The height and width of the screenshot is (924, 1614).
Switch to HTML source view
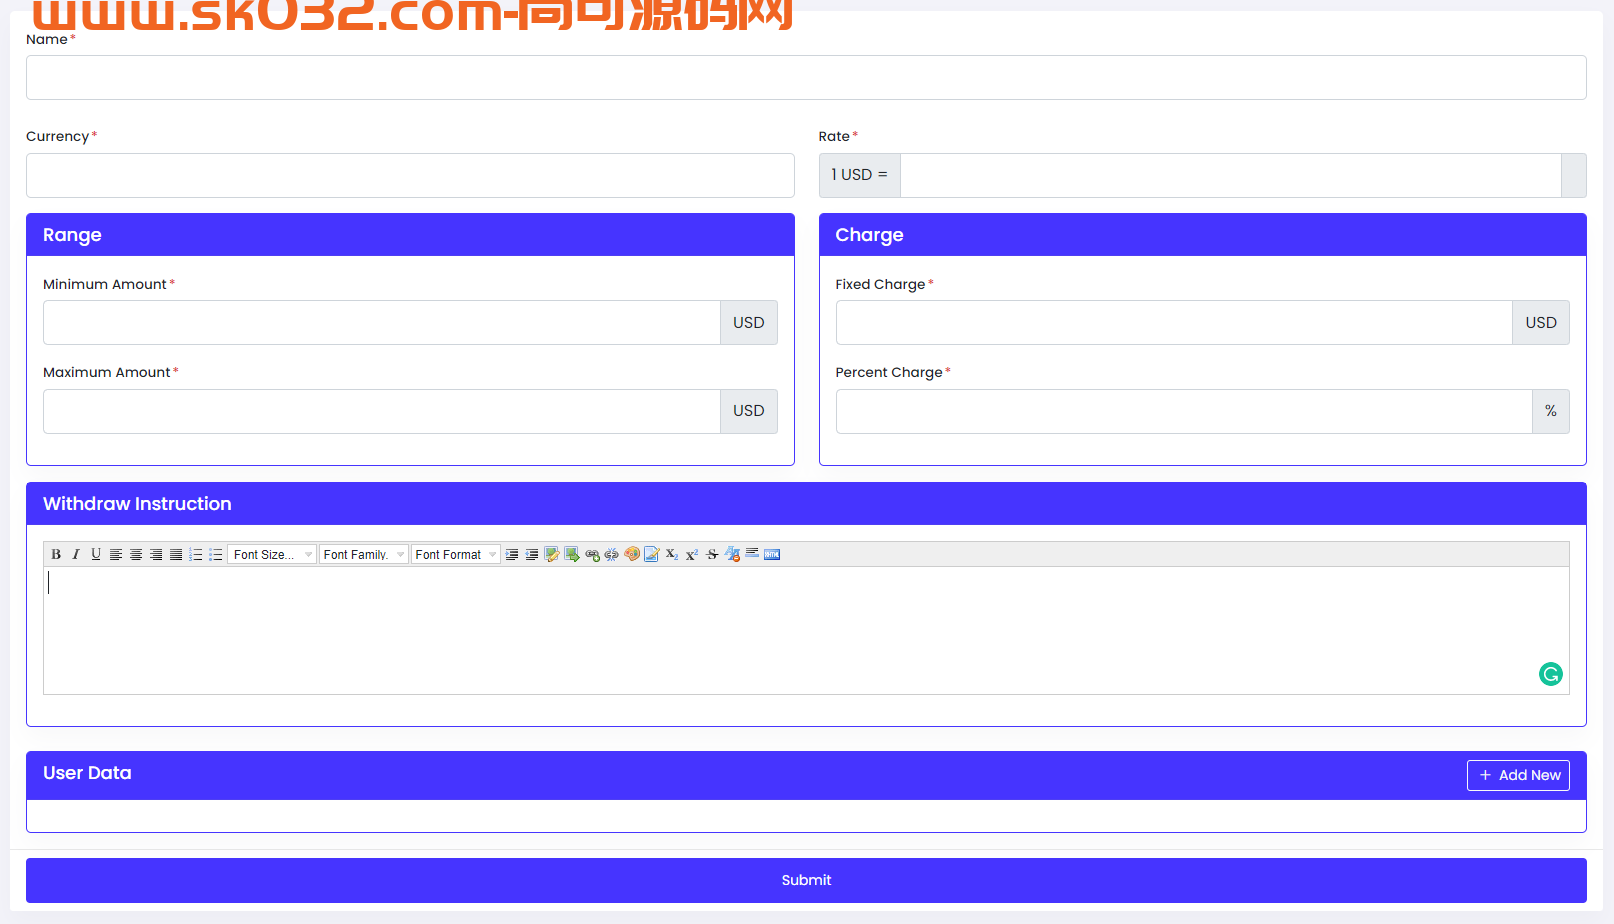(x=771, y=554)
